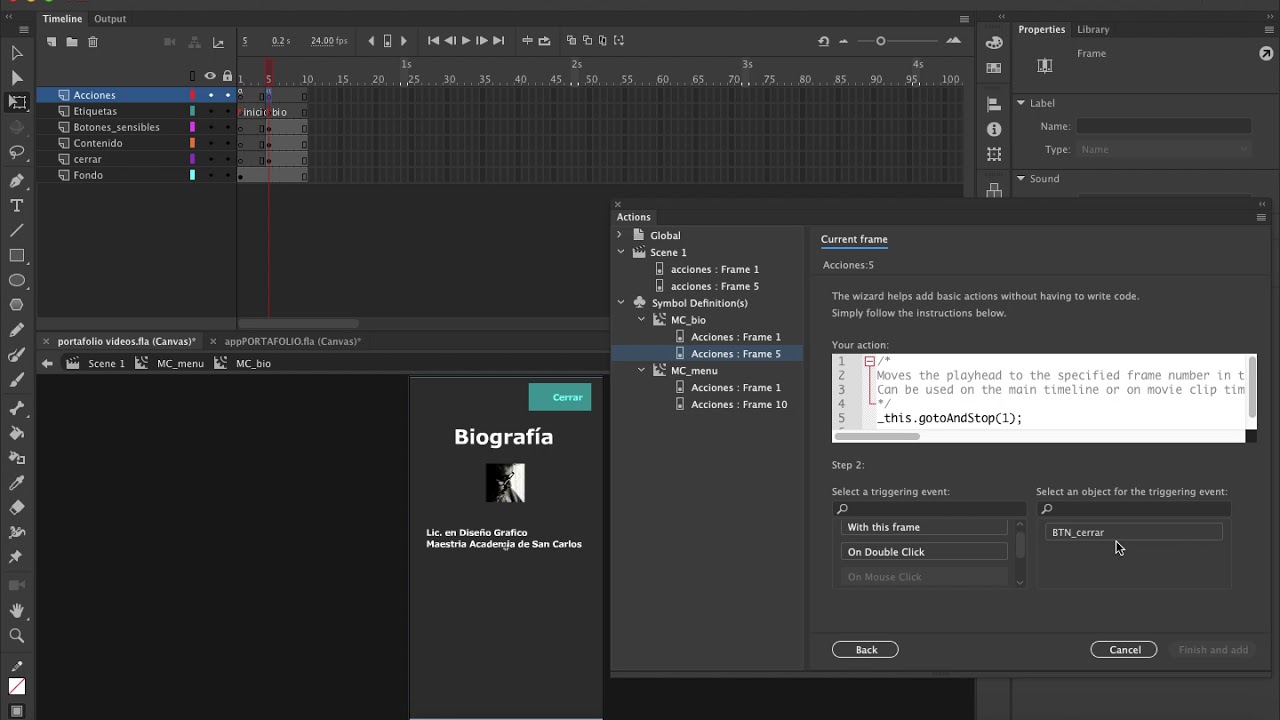1280x720 pixels.
Task: Toggle lock-all-layers padlock header icon
Action: click(x=227, y=76)
